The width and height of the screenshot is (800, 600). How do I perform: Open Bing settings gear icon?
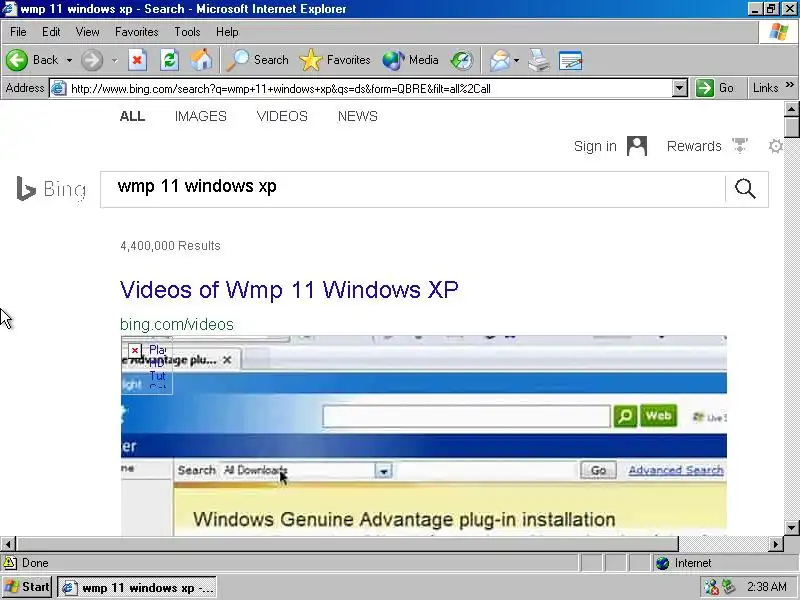776,146
